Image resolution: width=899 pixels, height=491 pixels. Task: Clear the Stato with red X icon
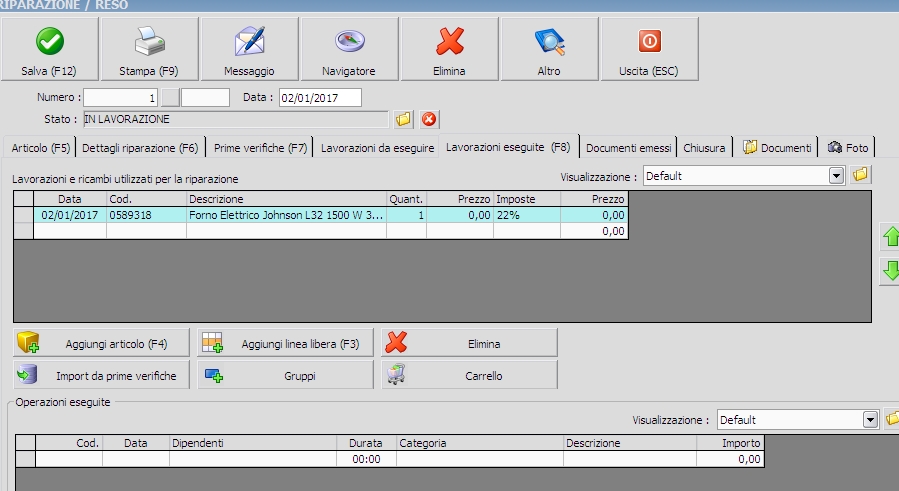pyautogui.click(x=429, y=119)
